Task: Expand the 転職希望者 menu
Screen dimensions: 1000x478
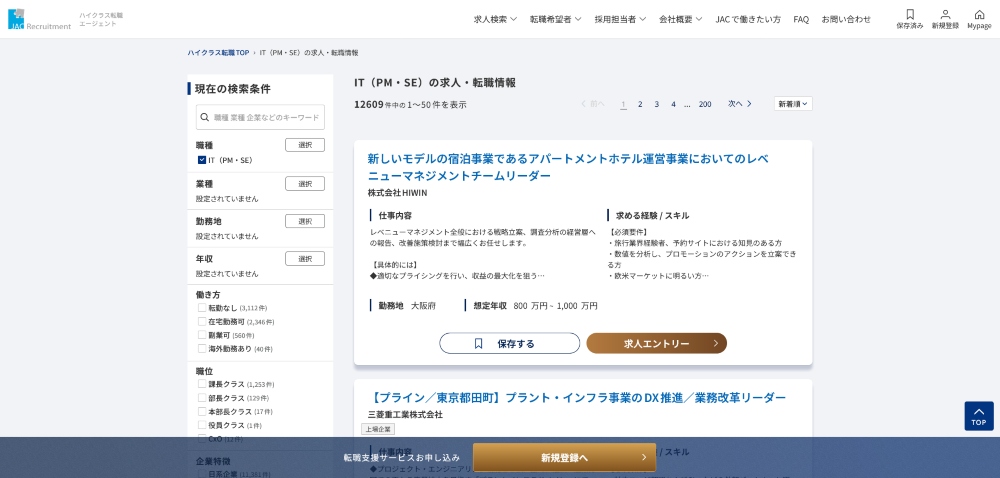Action: pos(555,19)
